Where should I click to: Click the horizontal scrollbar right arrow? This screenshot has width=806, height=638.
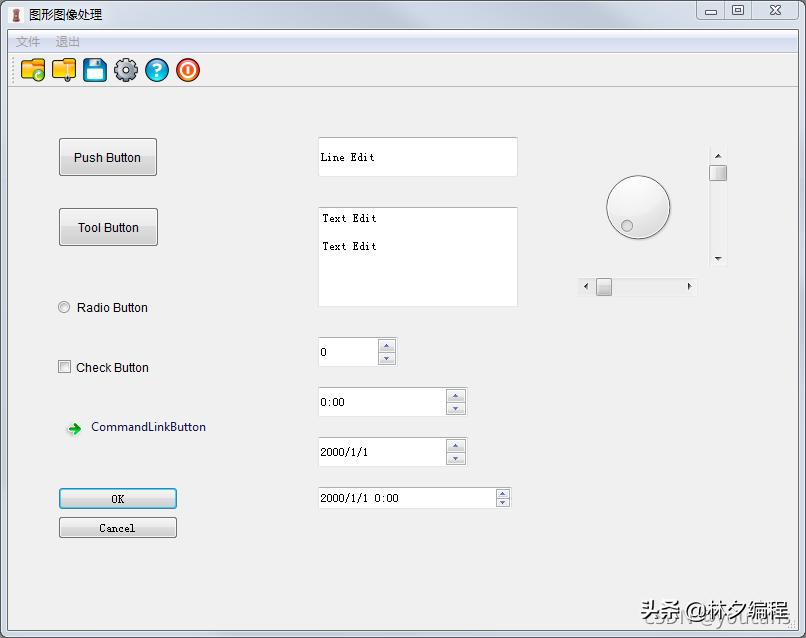pyautogui.click(x=689, y=286)
